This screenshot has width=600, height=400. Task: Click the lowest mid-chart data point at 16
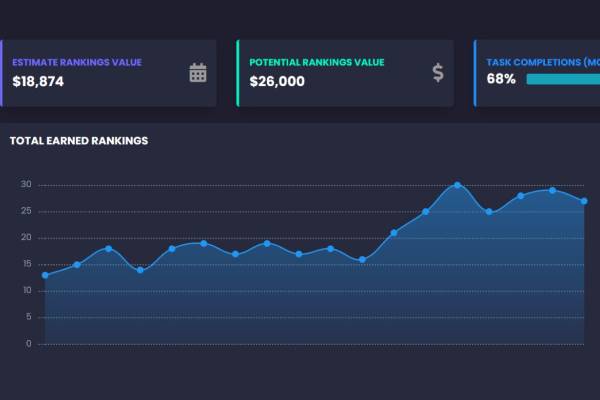point(362,260)
